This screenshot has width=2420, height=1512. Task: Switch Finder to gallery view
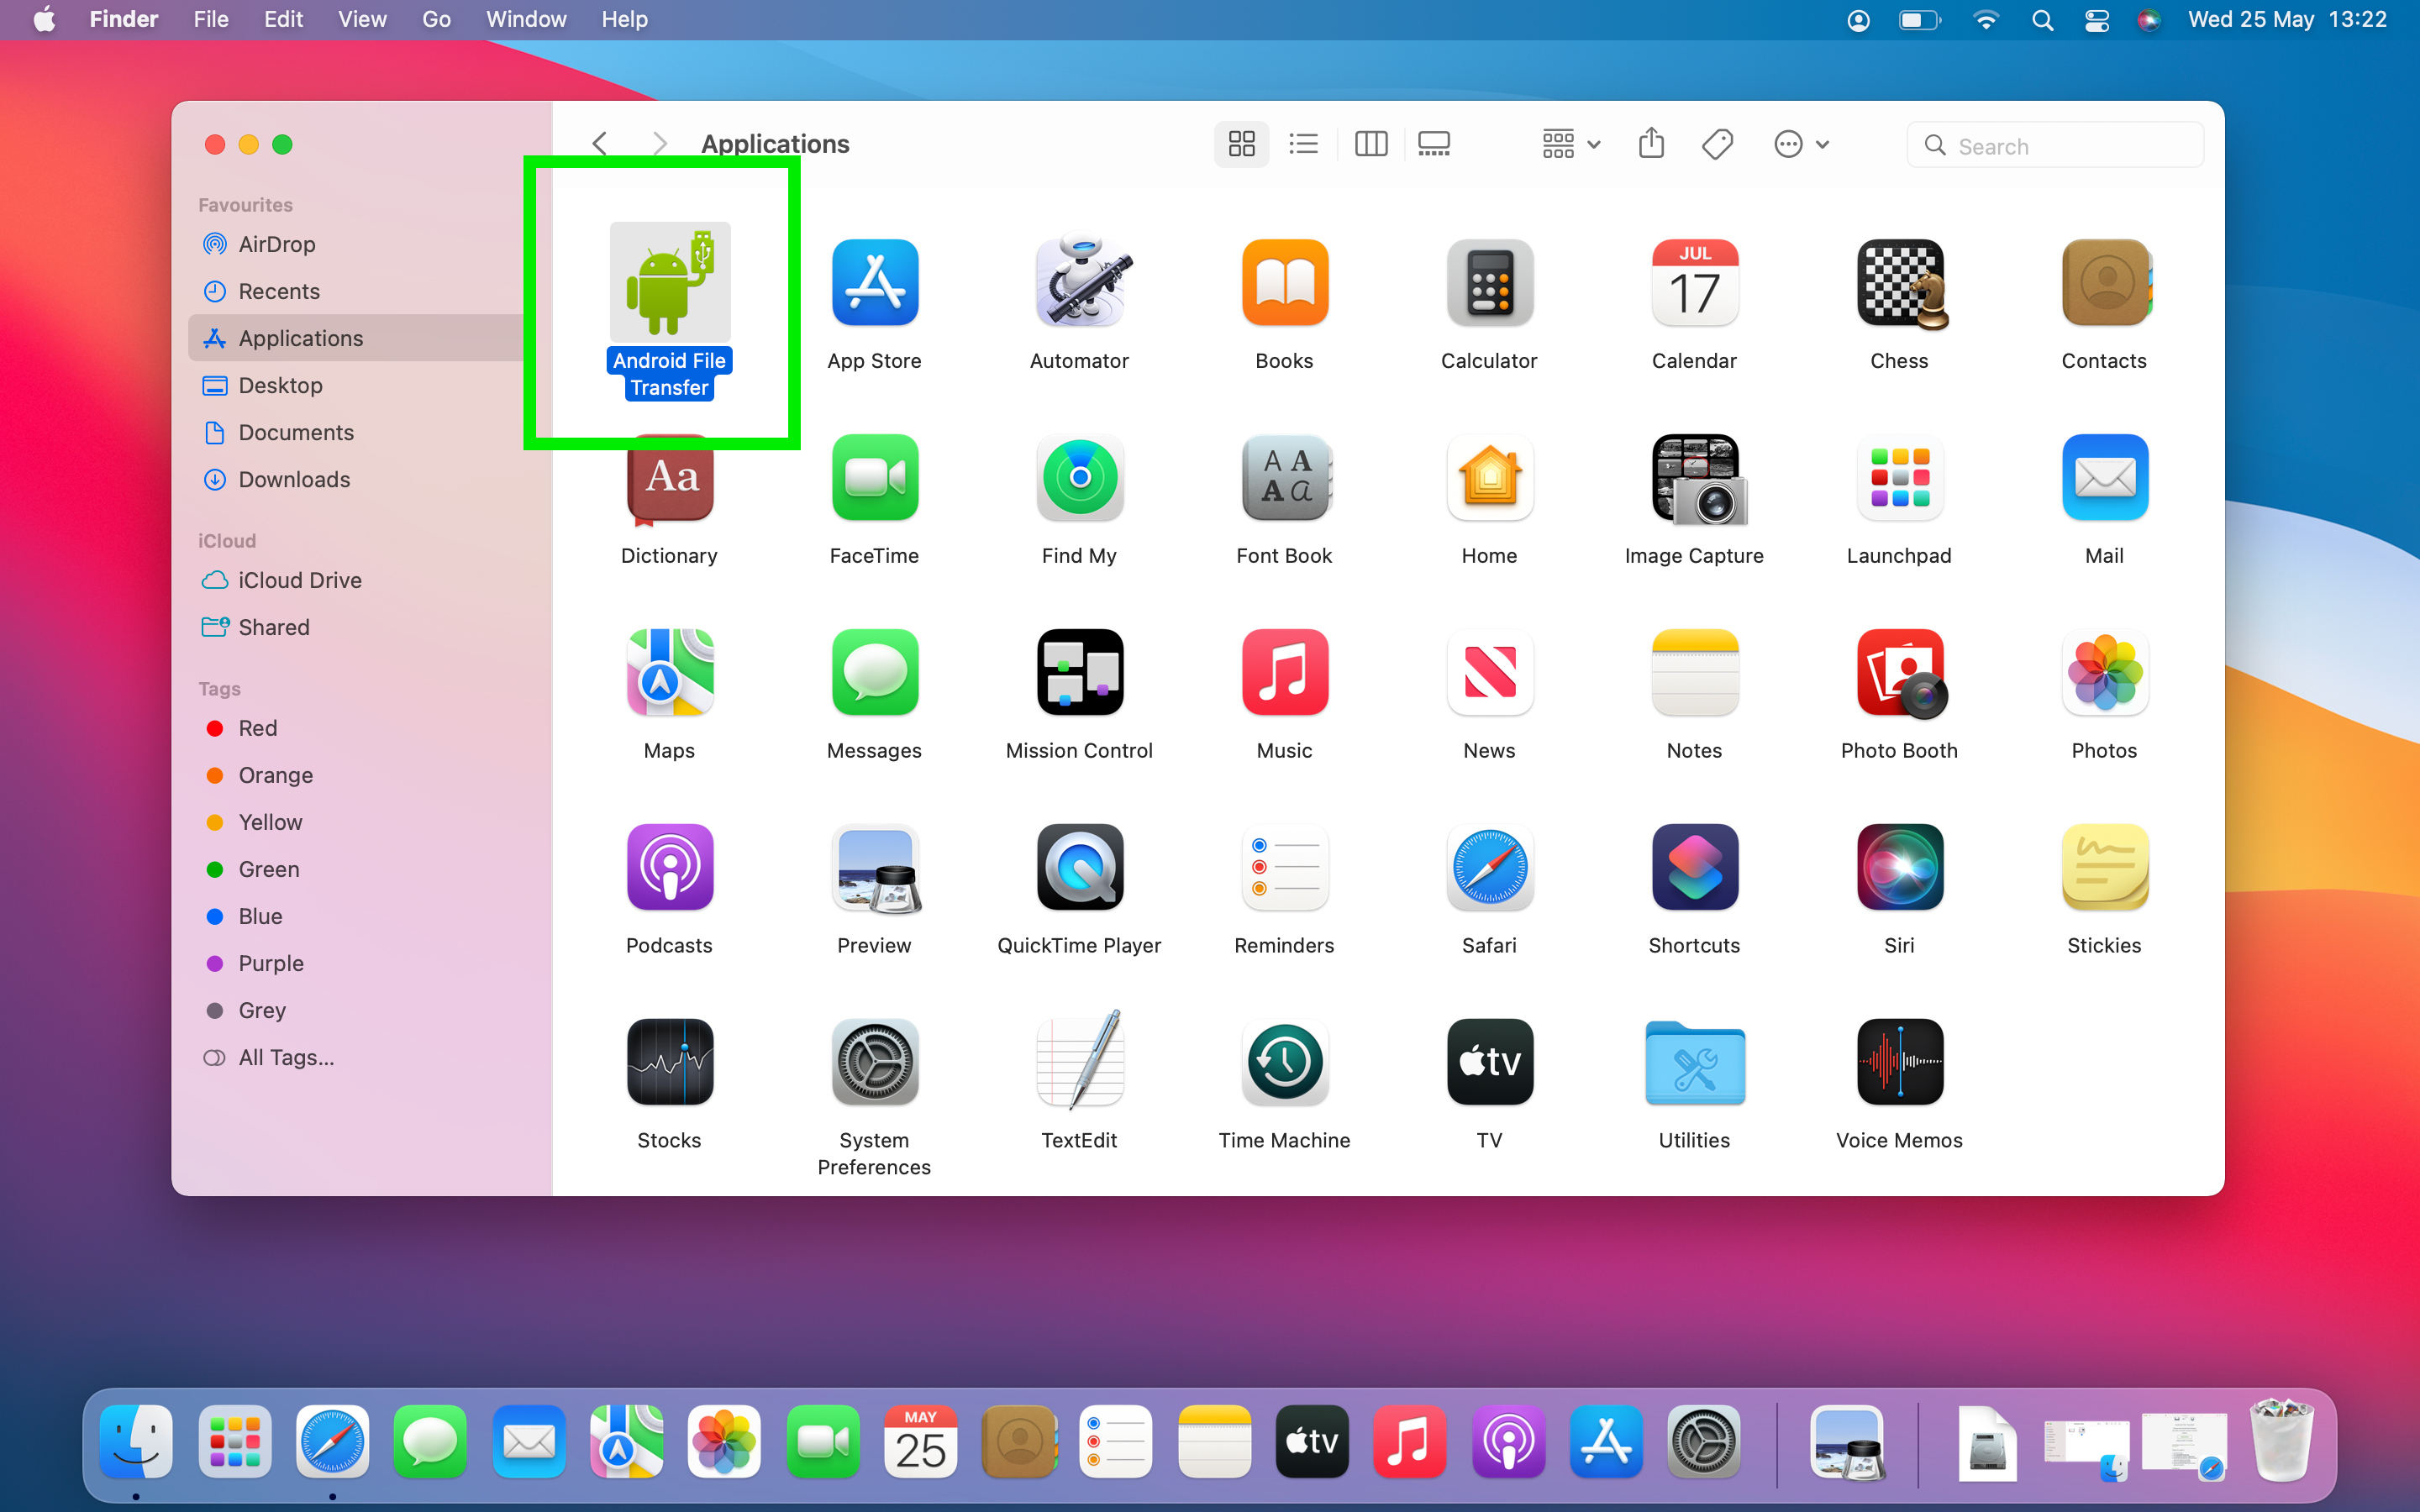(1434, 145)
